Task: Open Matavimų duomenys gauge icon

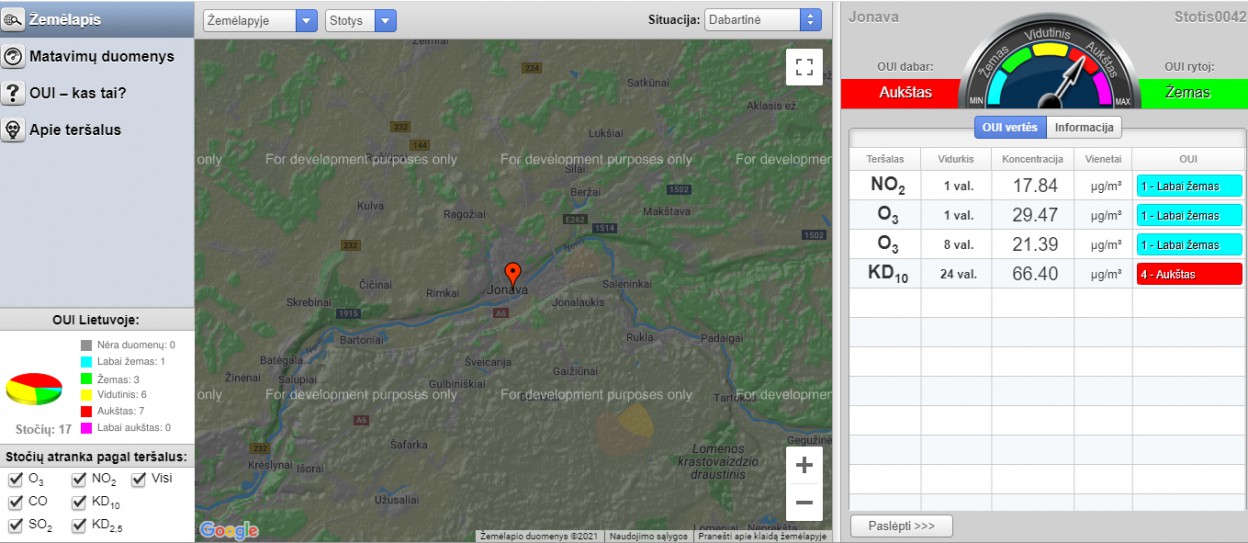Action: (13, 57)
